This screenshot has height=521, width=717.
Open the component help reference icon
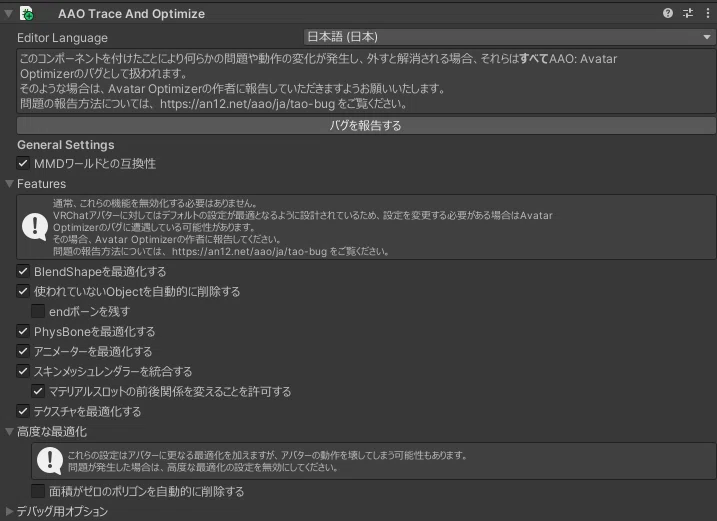pos(668,13)
